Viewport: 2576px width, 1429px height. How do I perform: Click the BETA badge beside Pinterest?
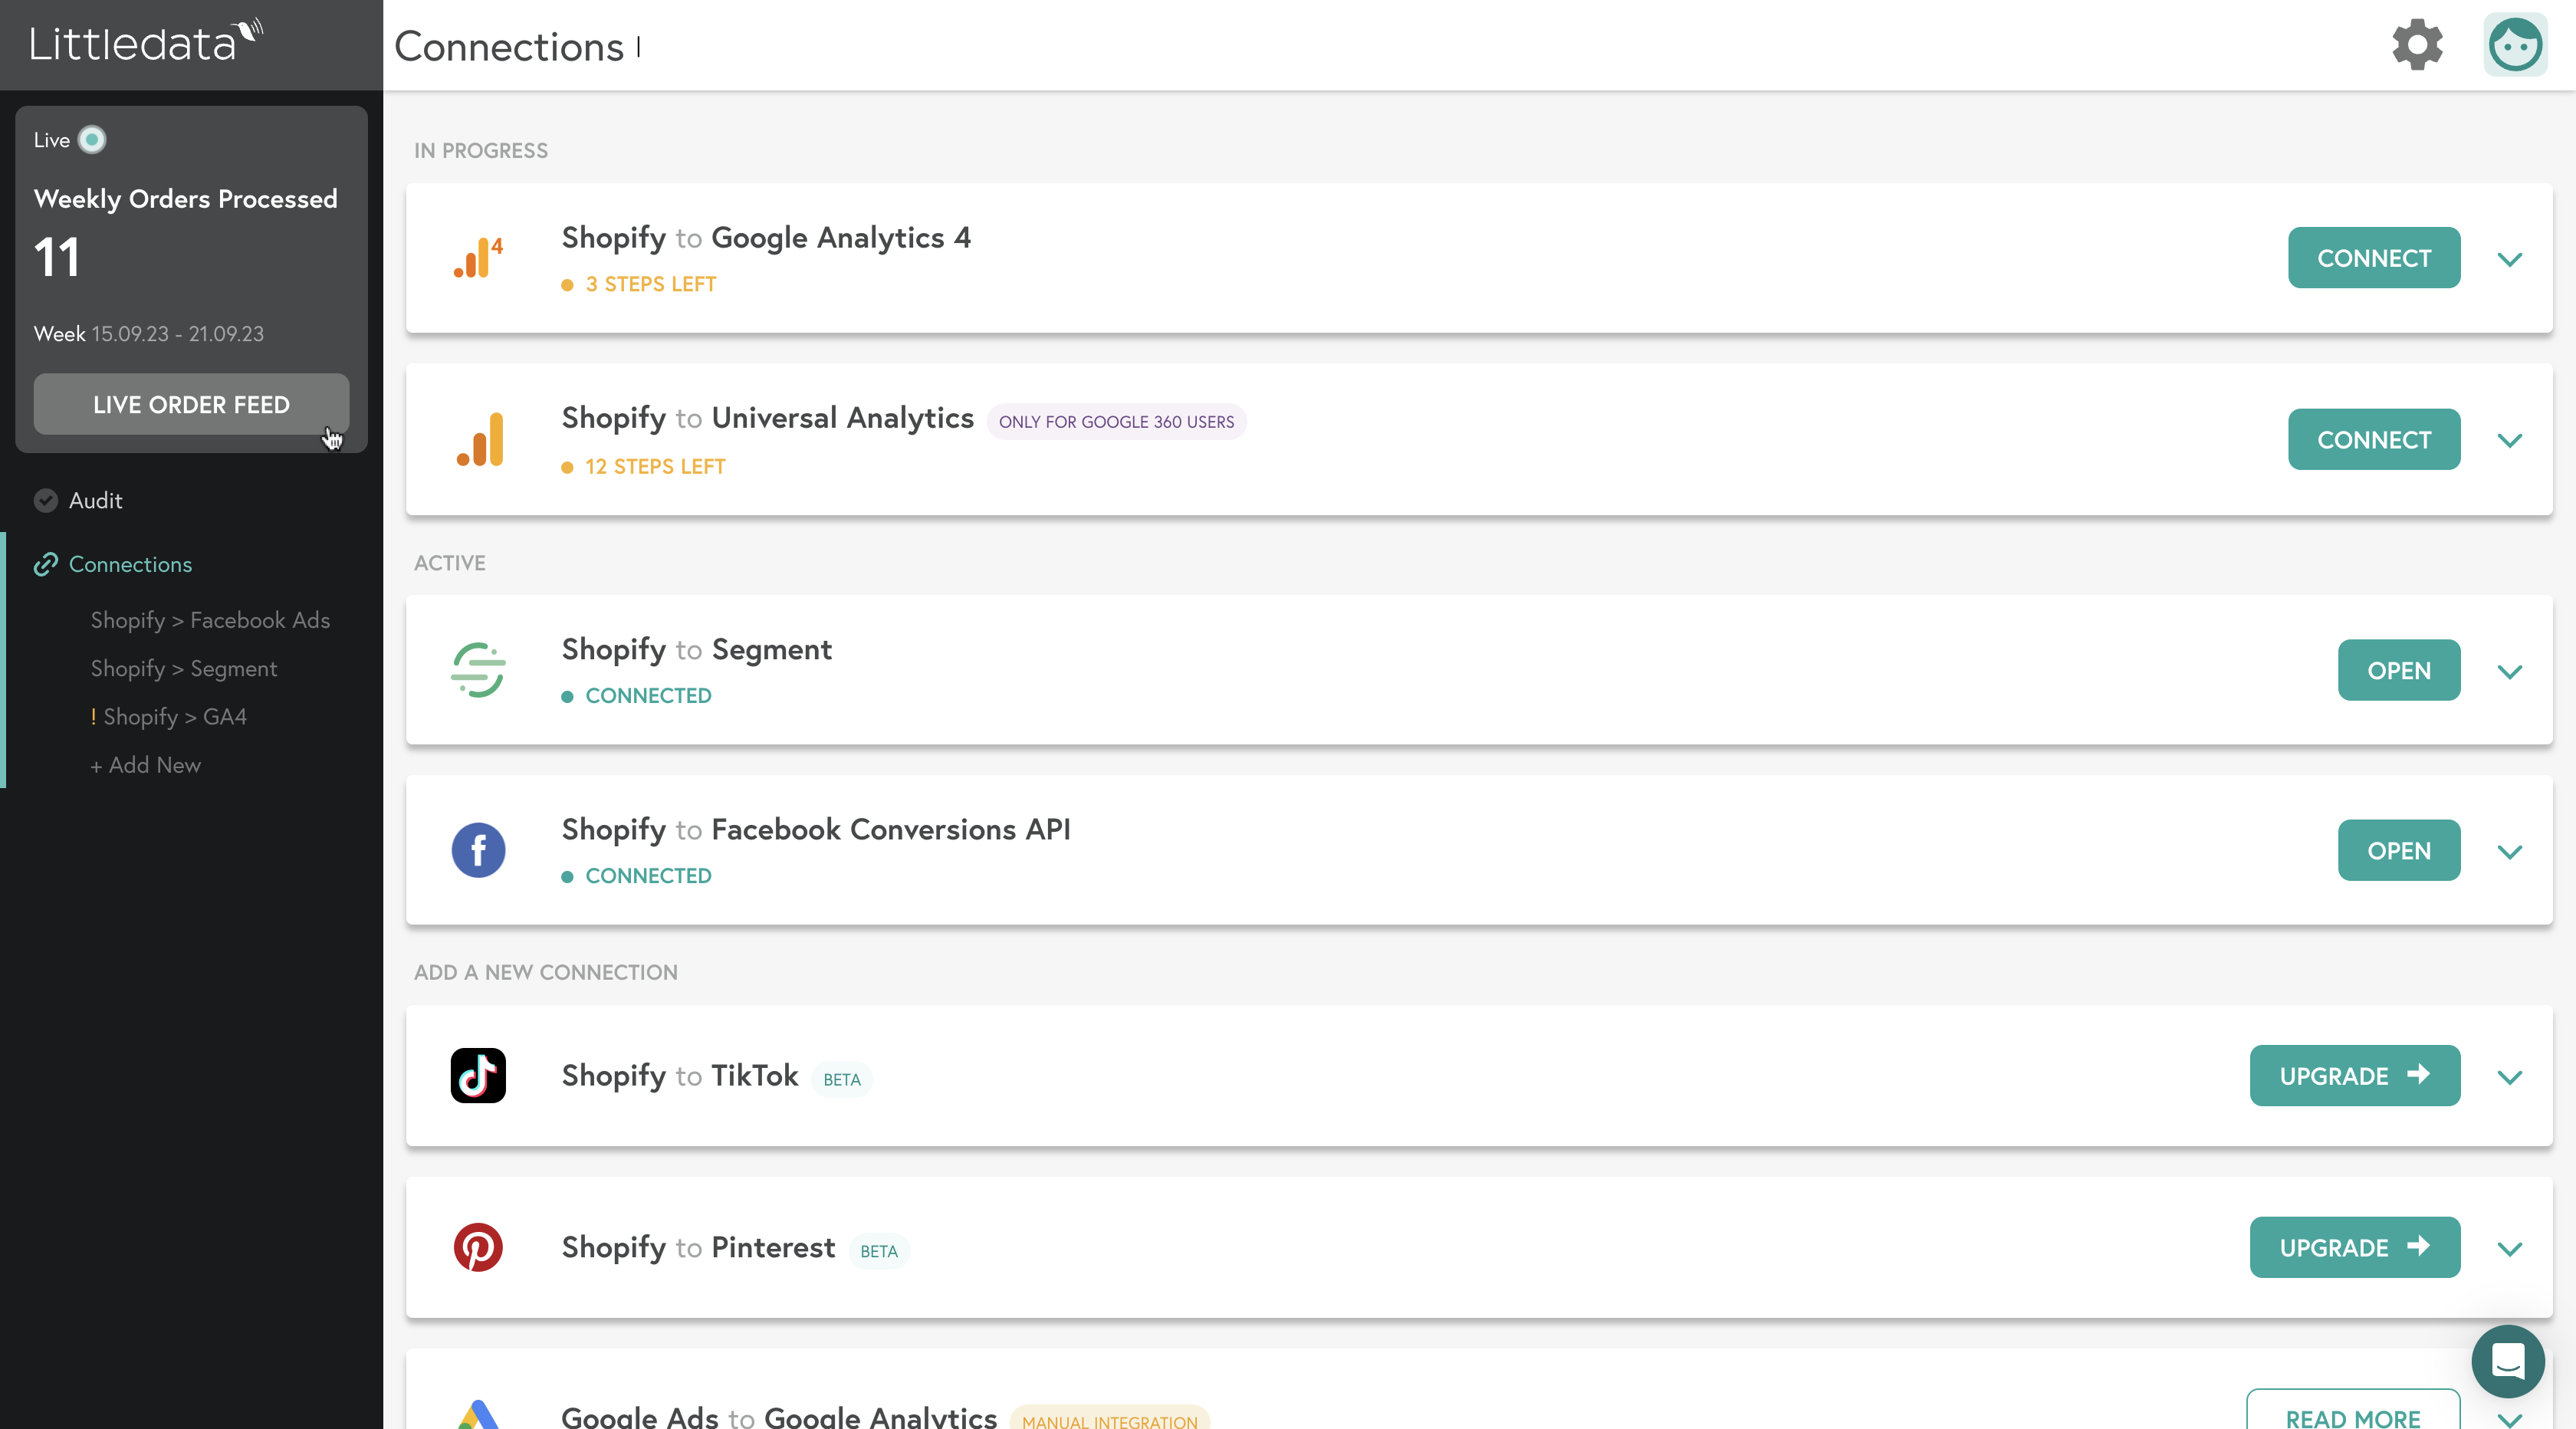[879, 1251]
